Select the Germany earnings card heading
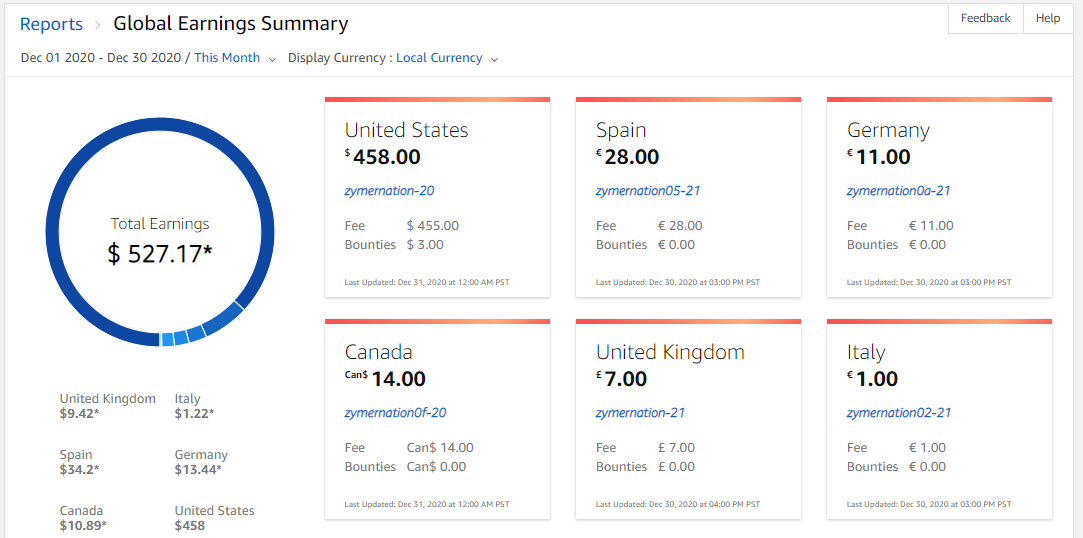Screen dimensions: 1083x538 (x=888, y=130)
